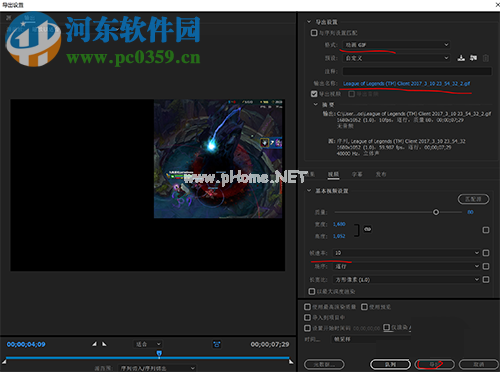Click the left In-point marker on timeline
Screen dimensions: 500x372
point(4,361)
